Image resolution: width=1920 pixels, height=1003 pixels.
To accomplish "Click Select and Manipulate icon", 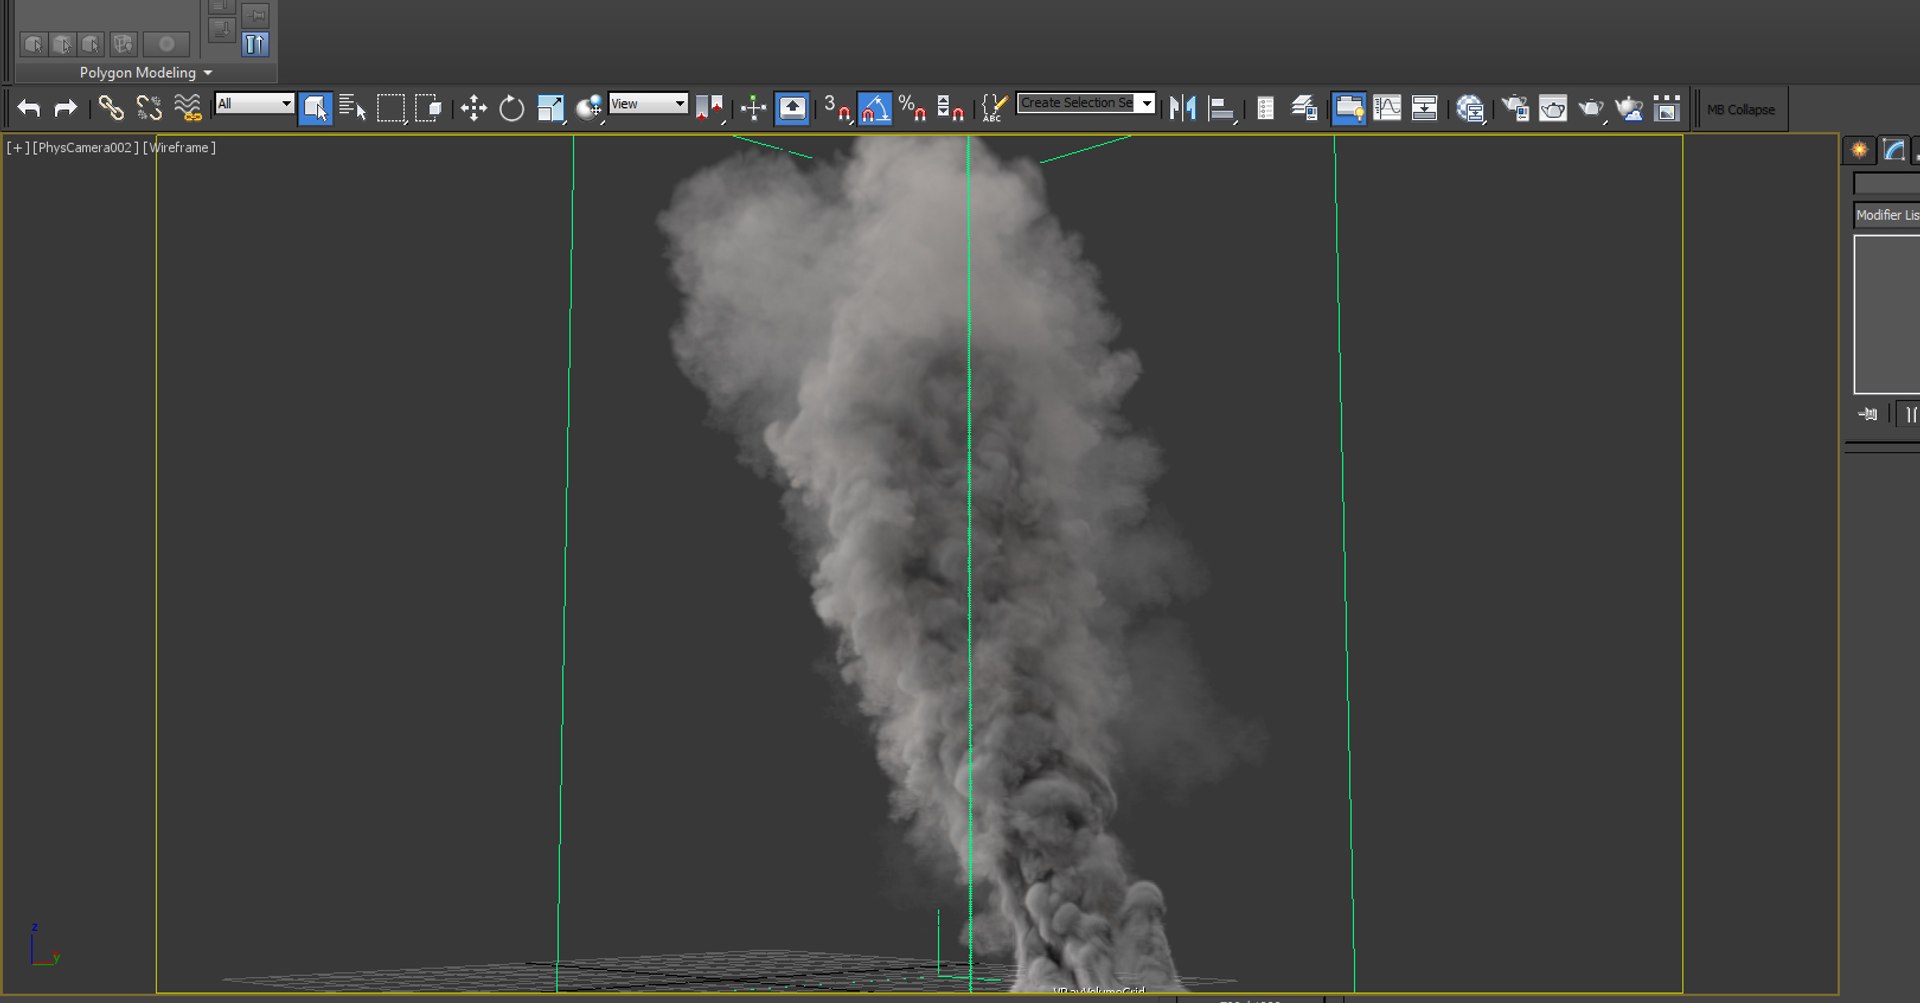I will [x=753, y=108].
